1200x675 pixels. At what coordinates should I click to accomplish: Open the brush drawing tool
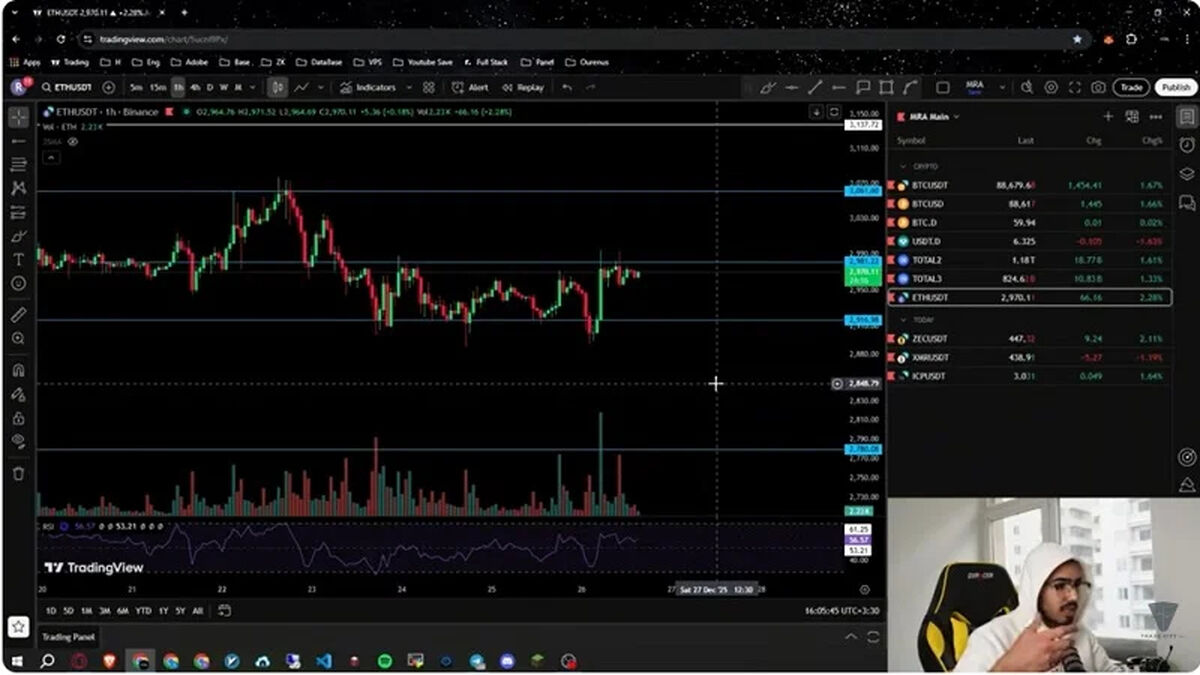click(x=18, y=236)
